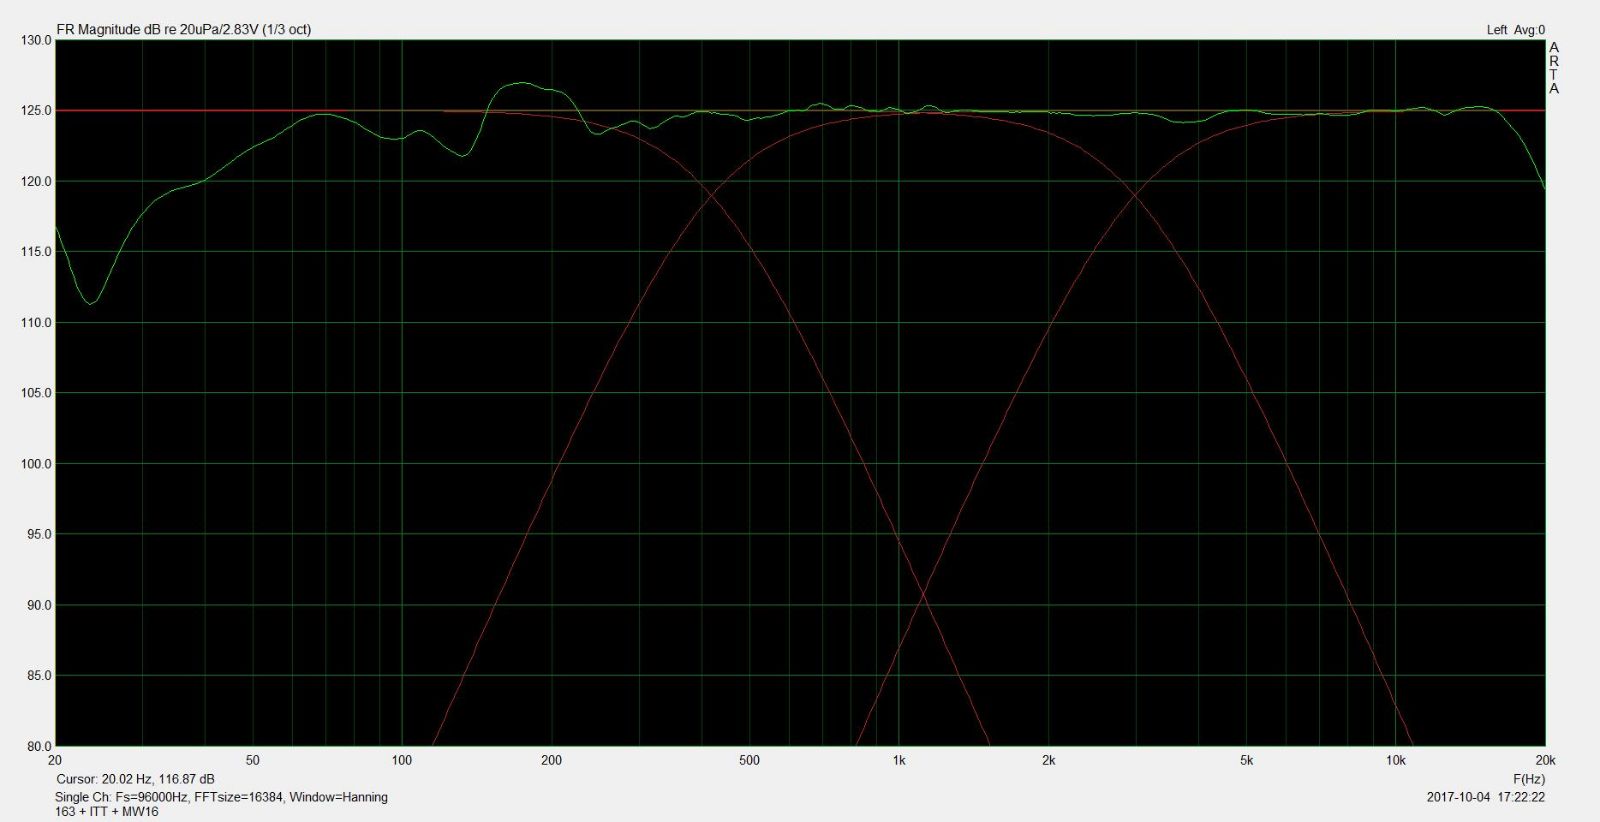This screenshot has height=822, width=1600.
Task: Click the 125.0 dB axis value
Action: (36, 111)
